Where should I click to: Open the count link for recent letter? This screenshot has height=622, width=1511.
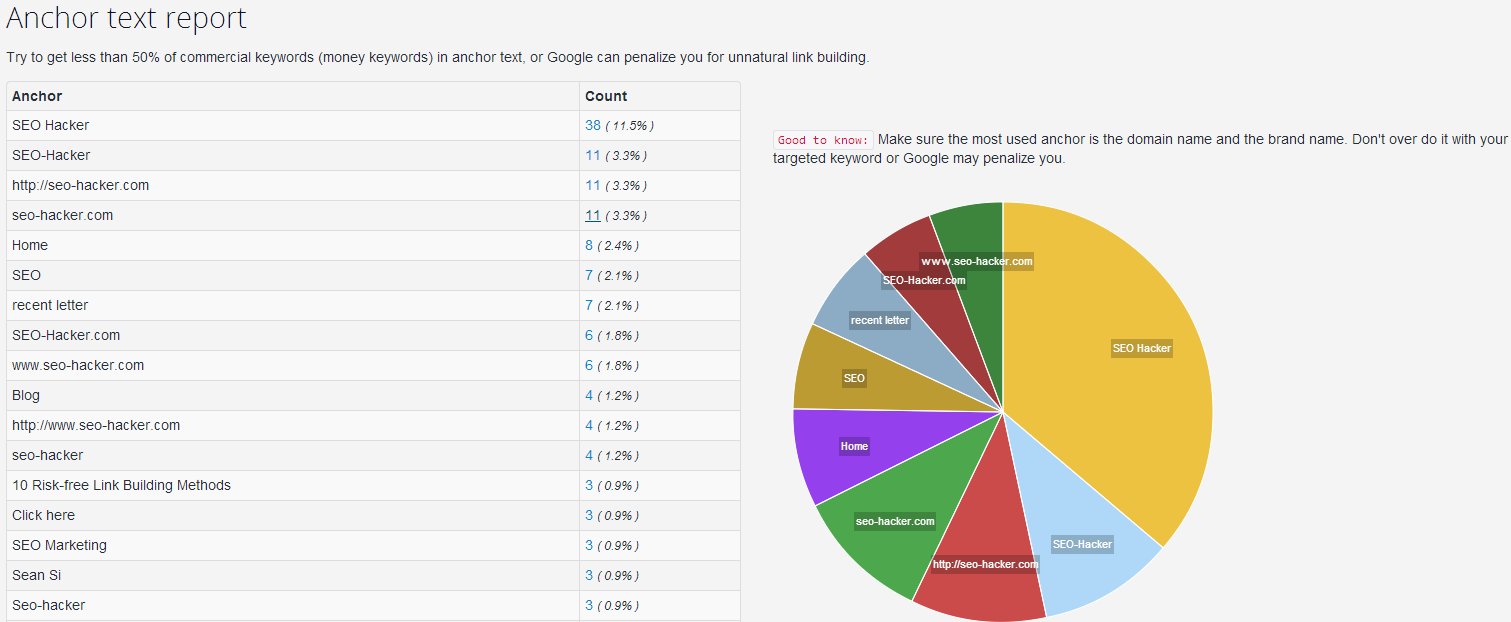(589, 306)
